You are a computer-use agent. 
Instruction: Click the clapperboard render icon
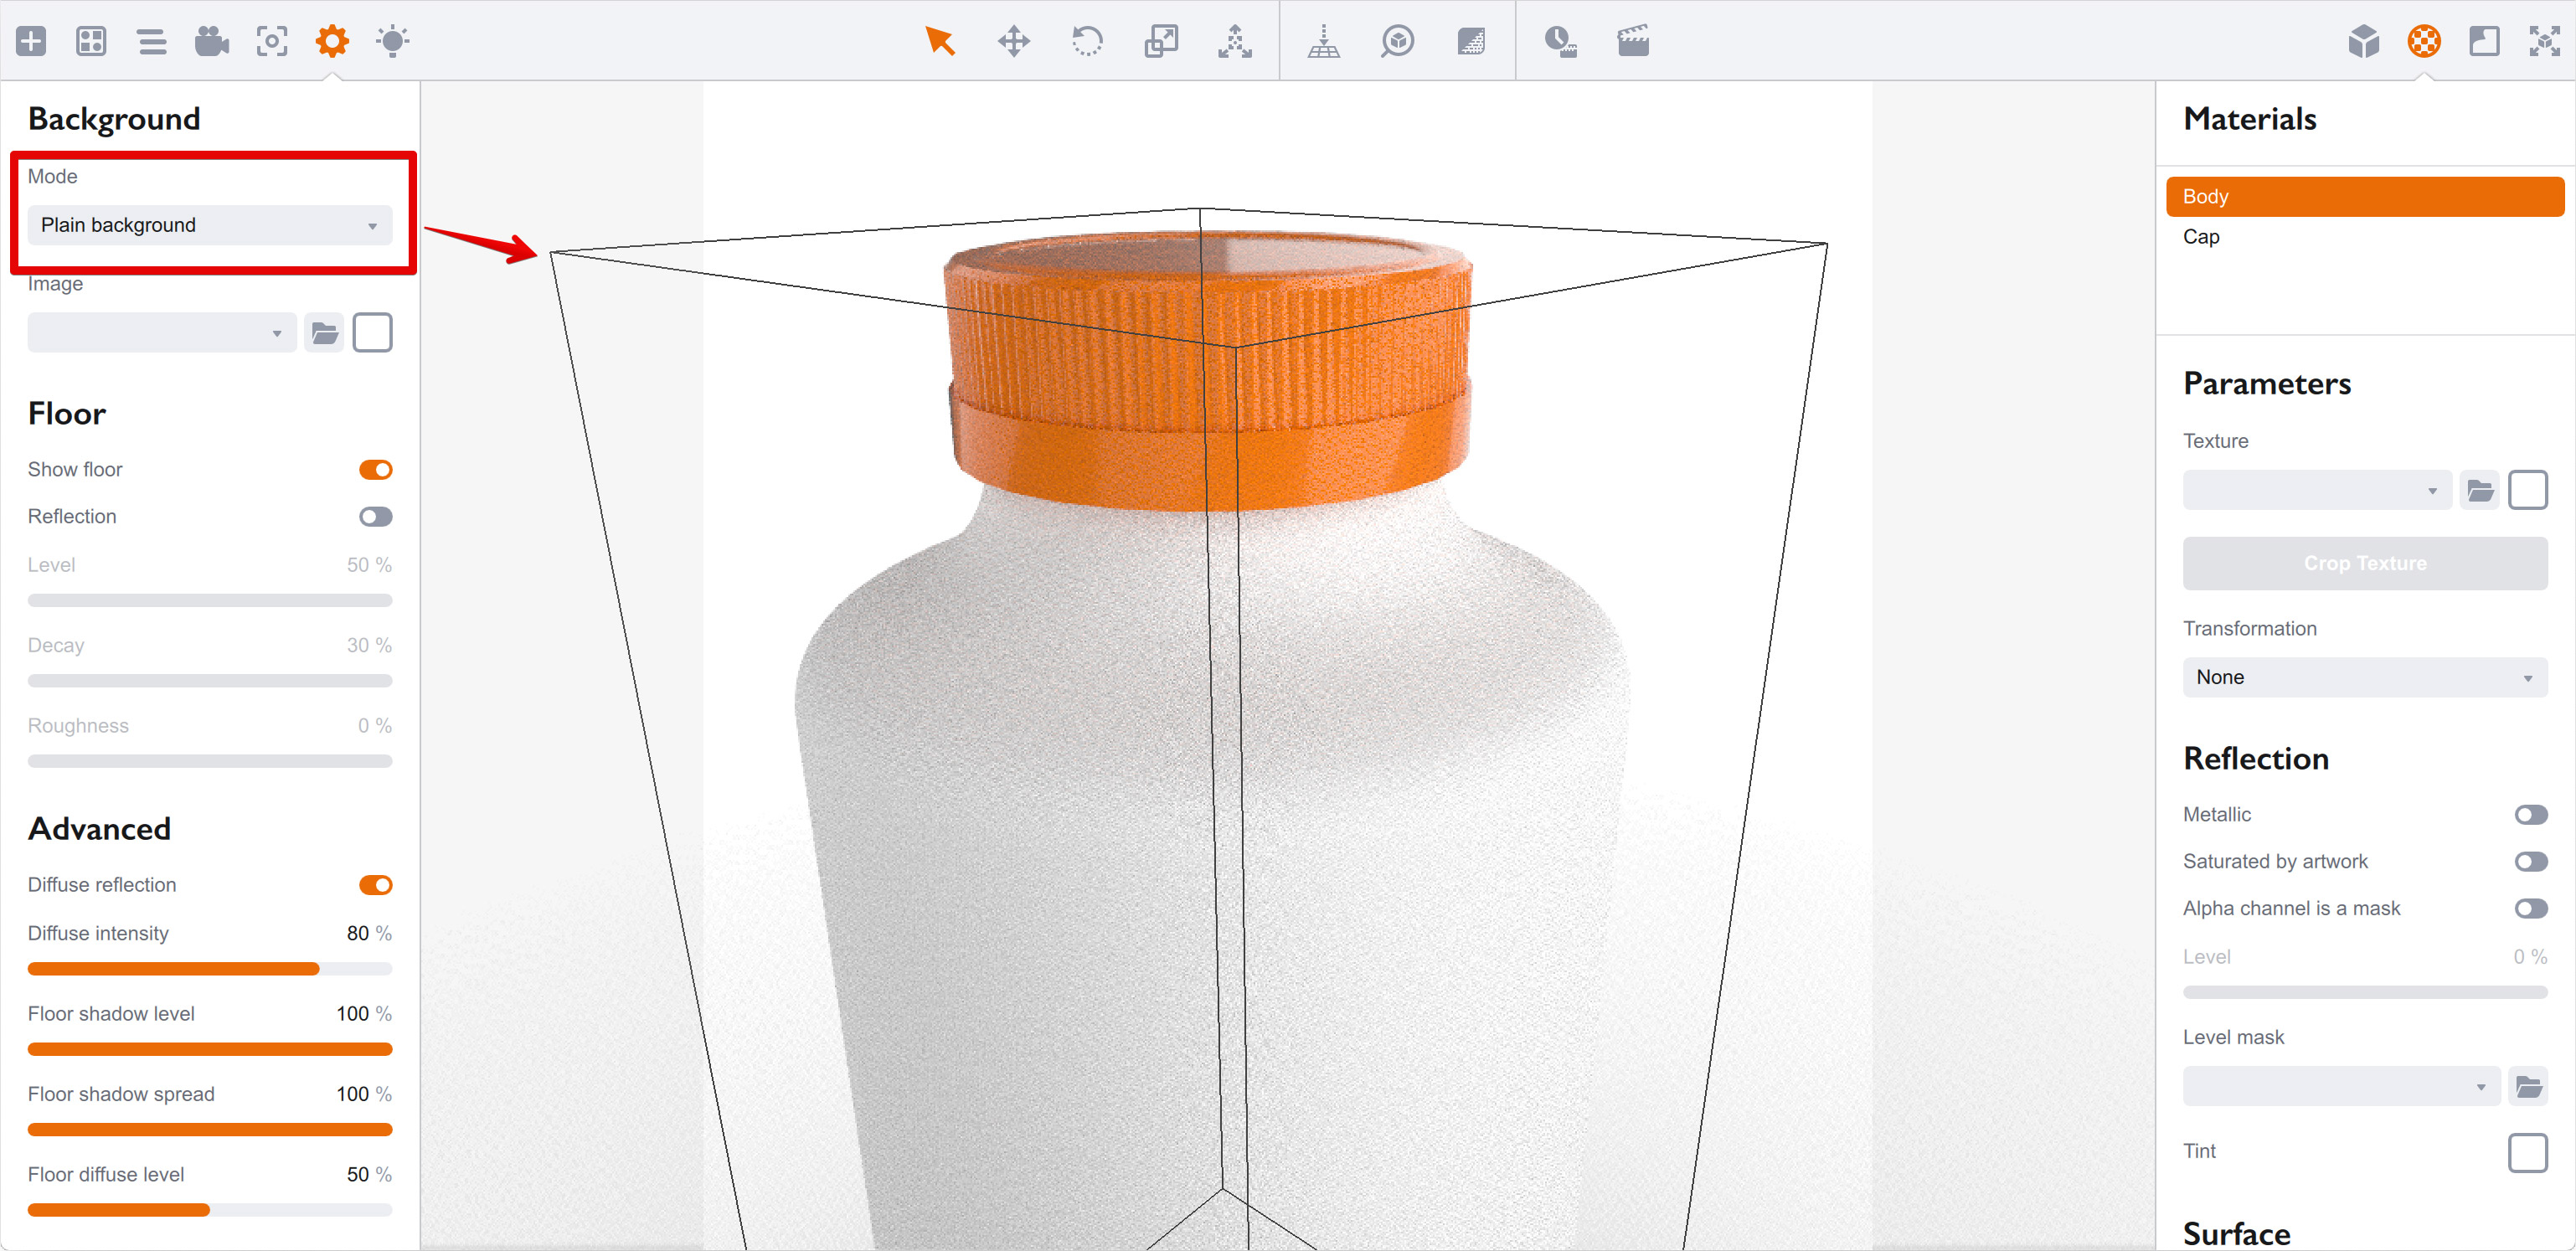click(x=1632, y=41)
